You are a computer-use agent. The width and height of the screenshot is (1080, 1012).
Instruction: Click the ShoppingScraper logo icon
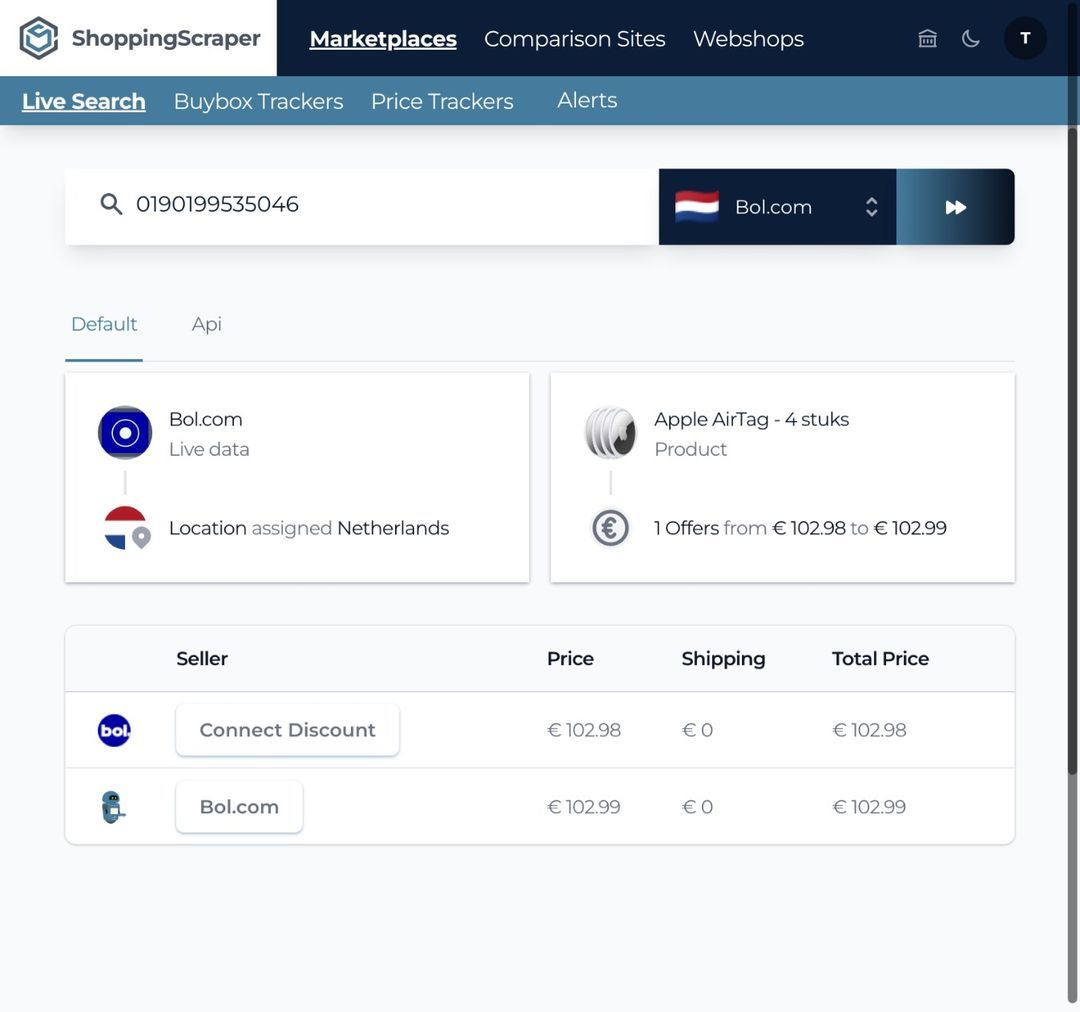point(39,38)
